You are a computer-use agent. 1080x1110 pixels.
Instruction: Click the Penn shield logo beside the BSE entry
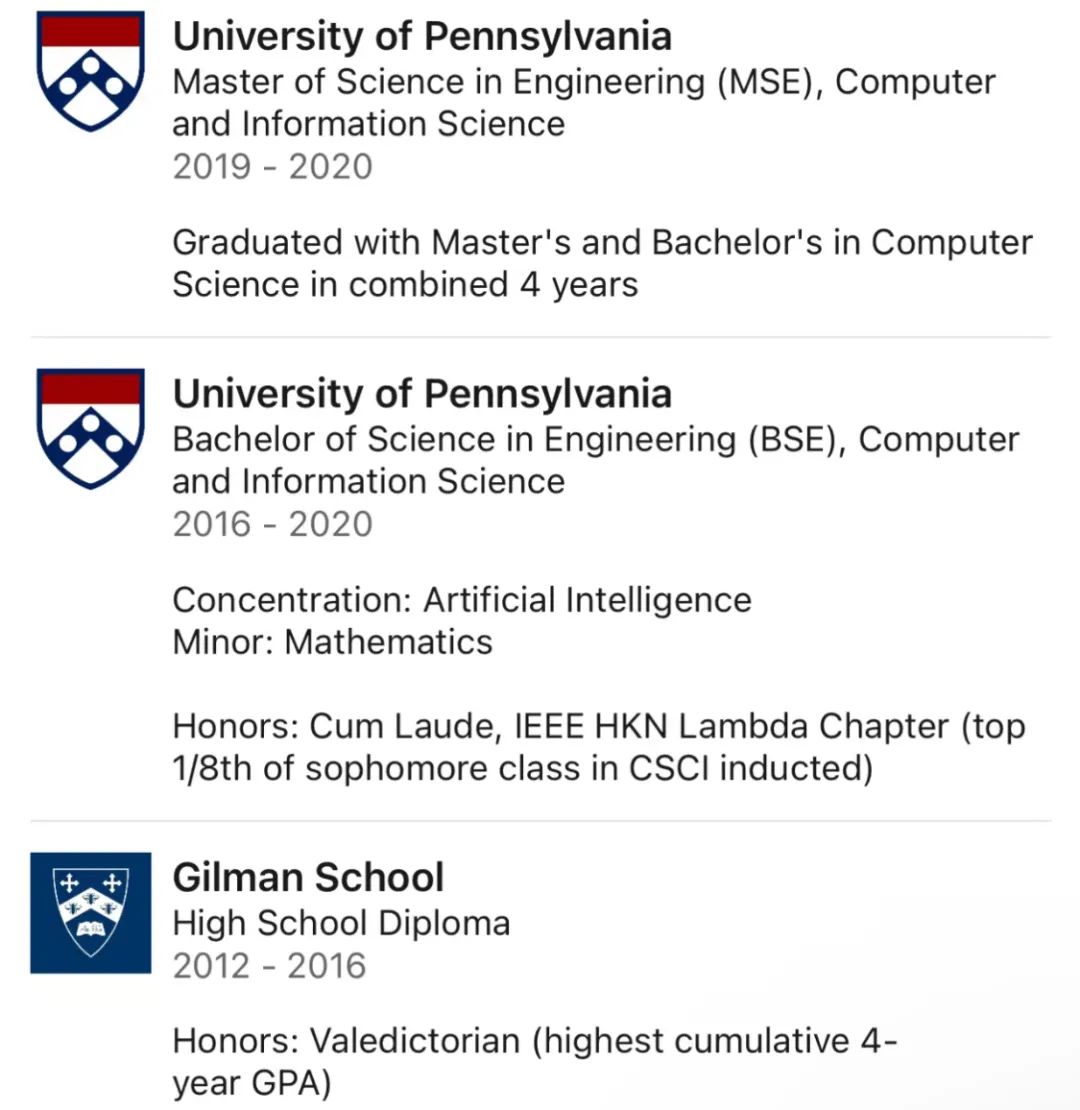click(x=91, y=428)
